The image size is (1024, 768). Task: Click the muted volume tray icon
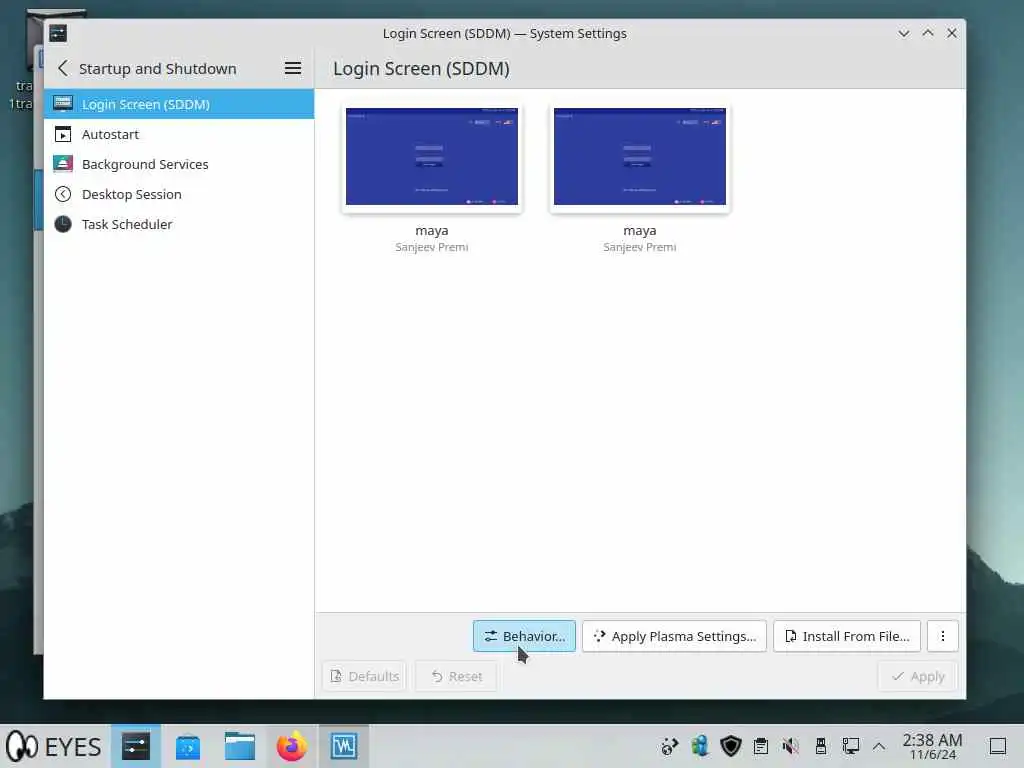click(791, 746)
